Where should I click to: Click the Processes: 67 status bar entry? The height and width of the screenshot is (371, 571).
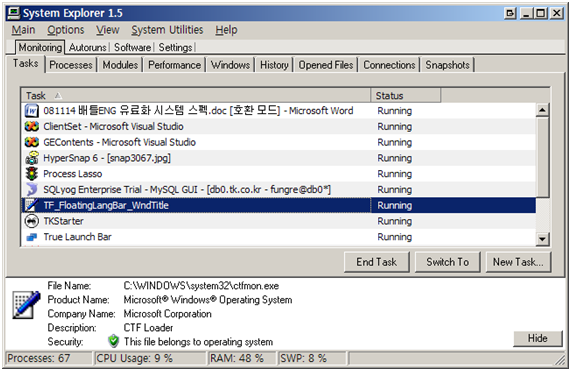[x=48, y=358]
